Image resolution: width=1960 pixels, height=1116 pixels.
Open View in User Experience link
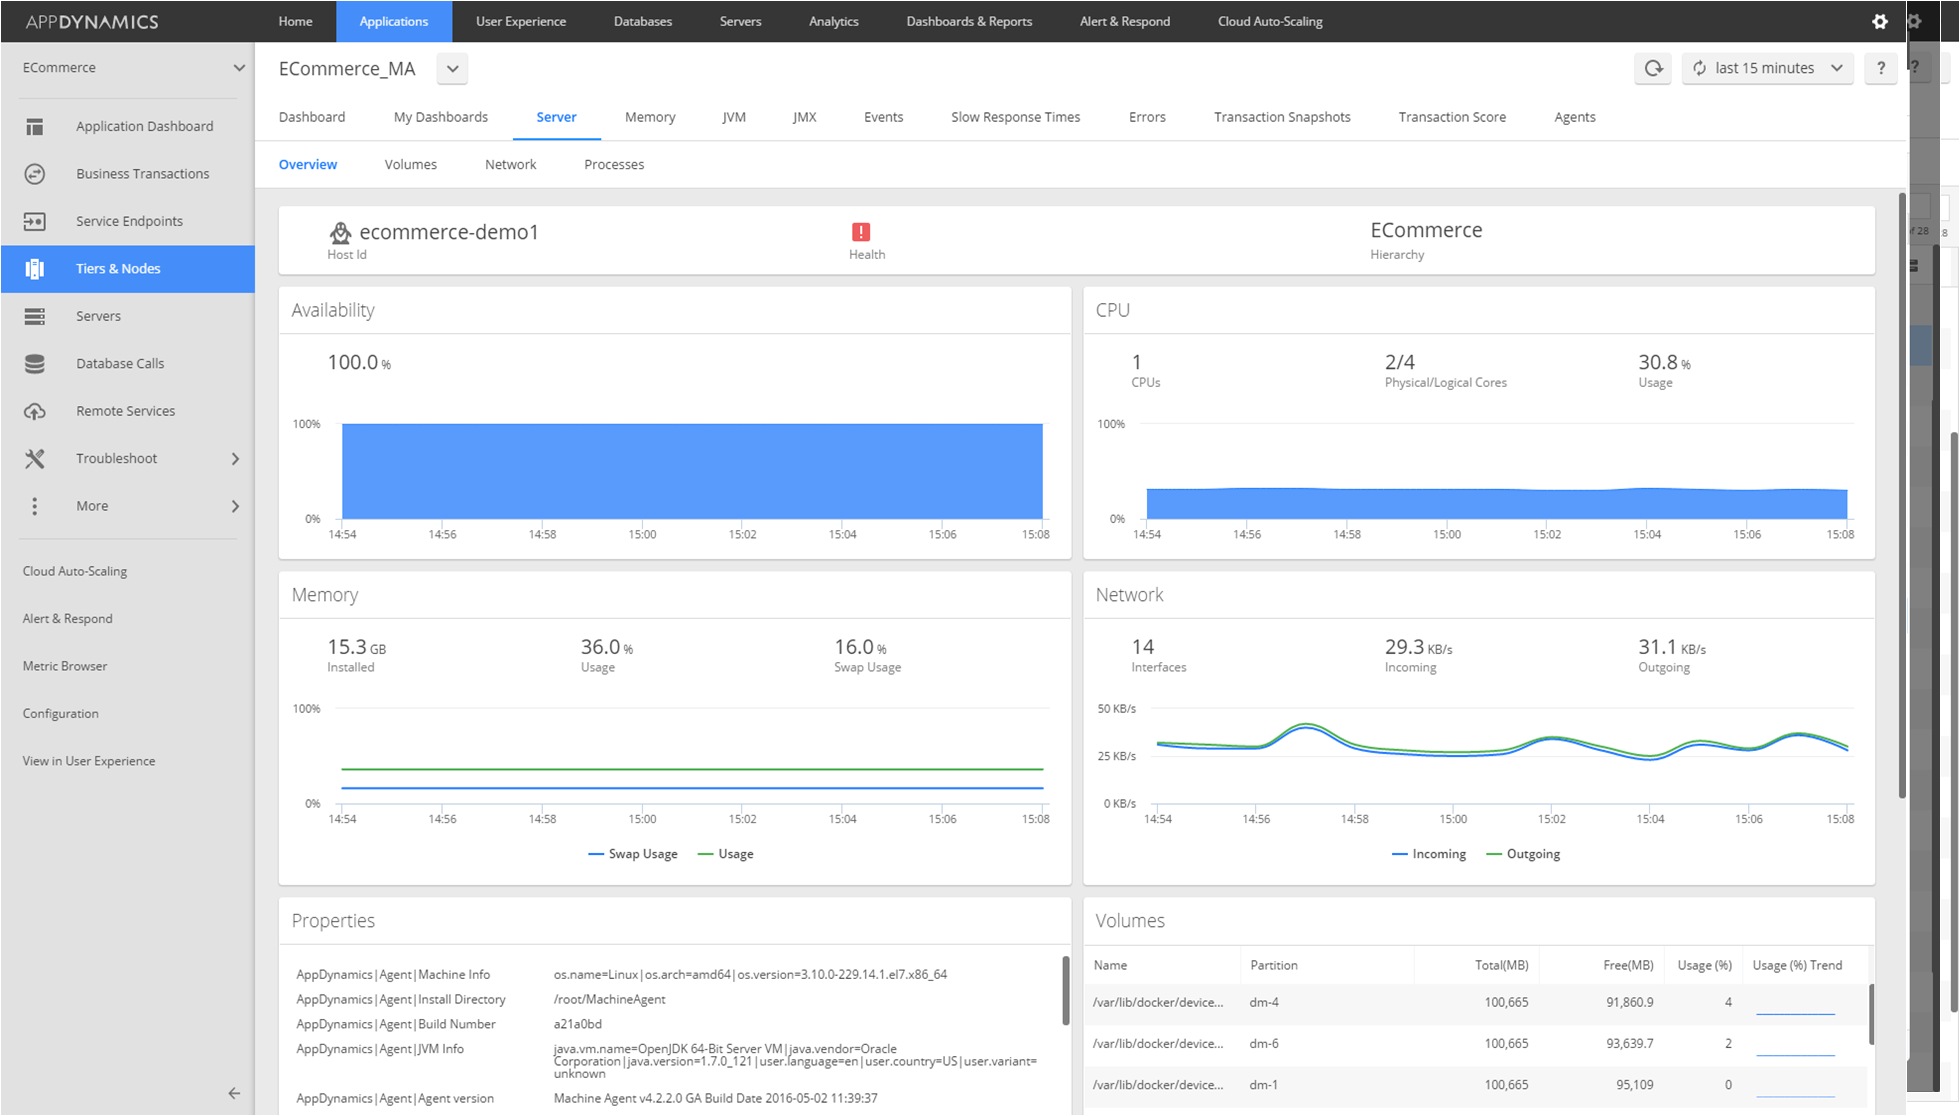click(89, 761)
